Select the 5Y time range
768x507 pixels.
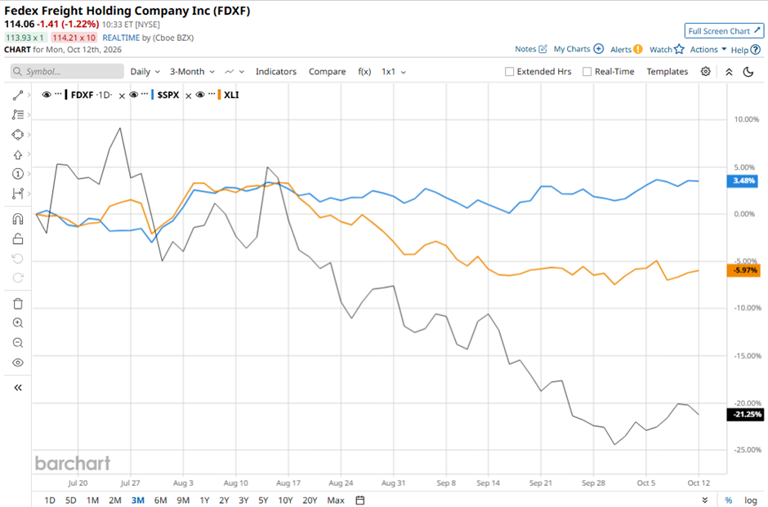(x=264, y=500)
